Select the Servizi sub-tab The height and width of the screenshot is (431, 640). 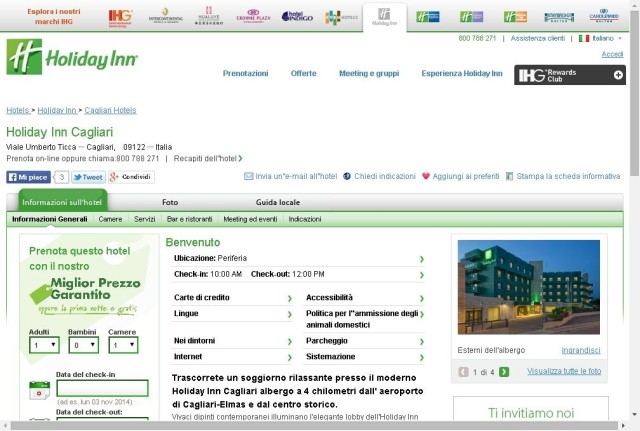point(144,219)
